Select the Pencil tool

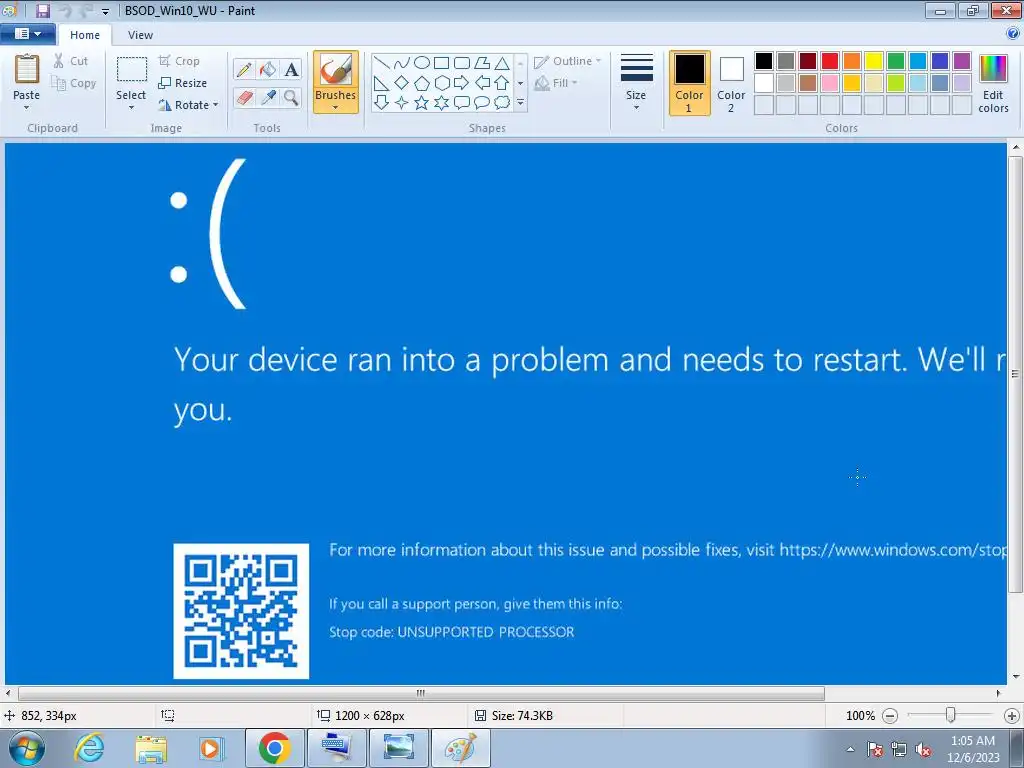tap(244, 69)
